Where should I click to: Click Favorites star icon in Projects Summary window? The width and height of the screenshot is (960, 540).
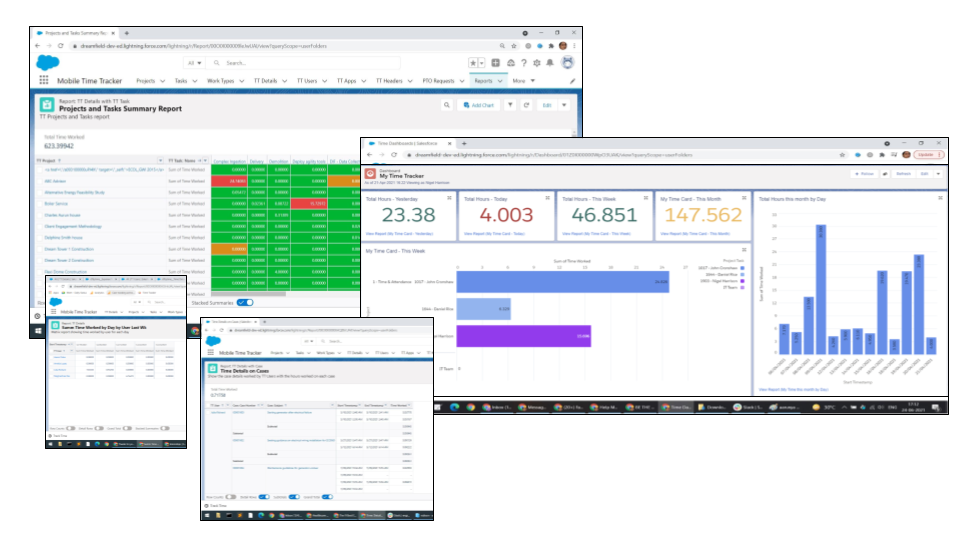pyautogui.click(x=473, y=62)
